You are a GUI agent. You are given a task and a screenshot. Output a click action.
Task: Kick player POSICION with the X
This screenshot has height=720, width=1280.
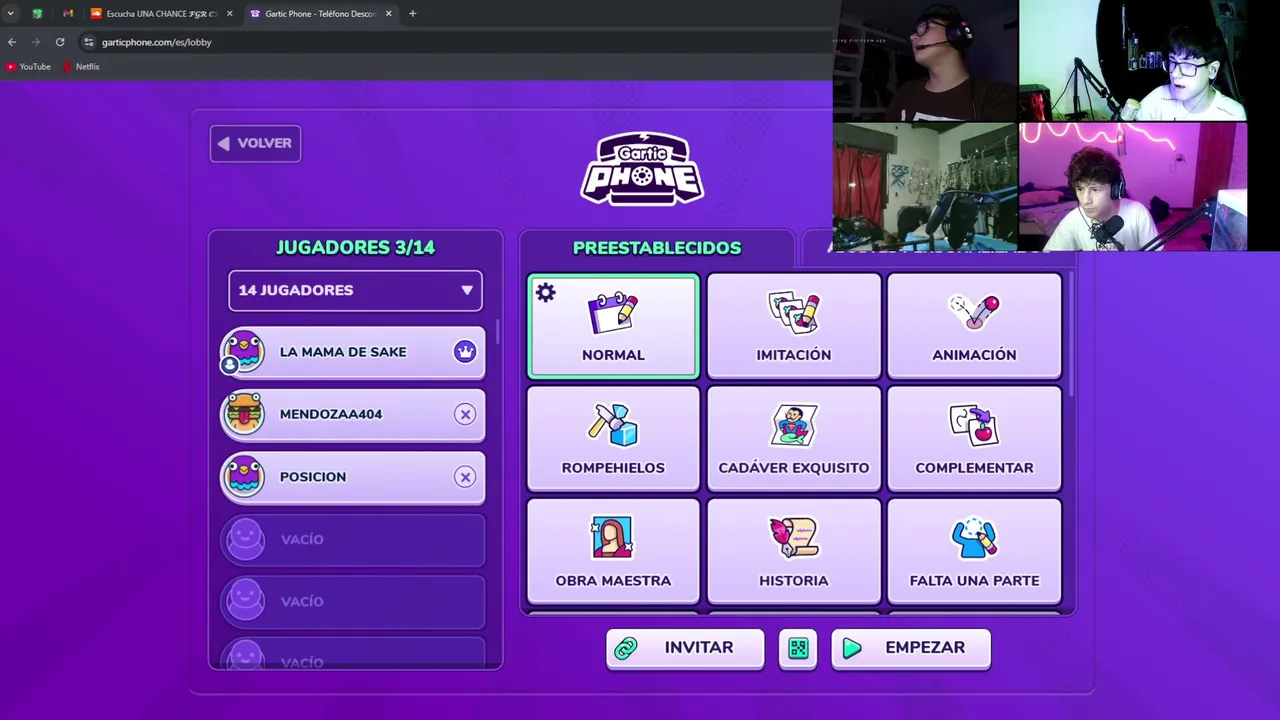pyautogui.click(x=465, y=477)
